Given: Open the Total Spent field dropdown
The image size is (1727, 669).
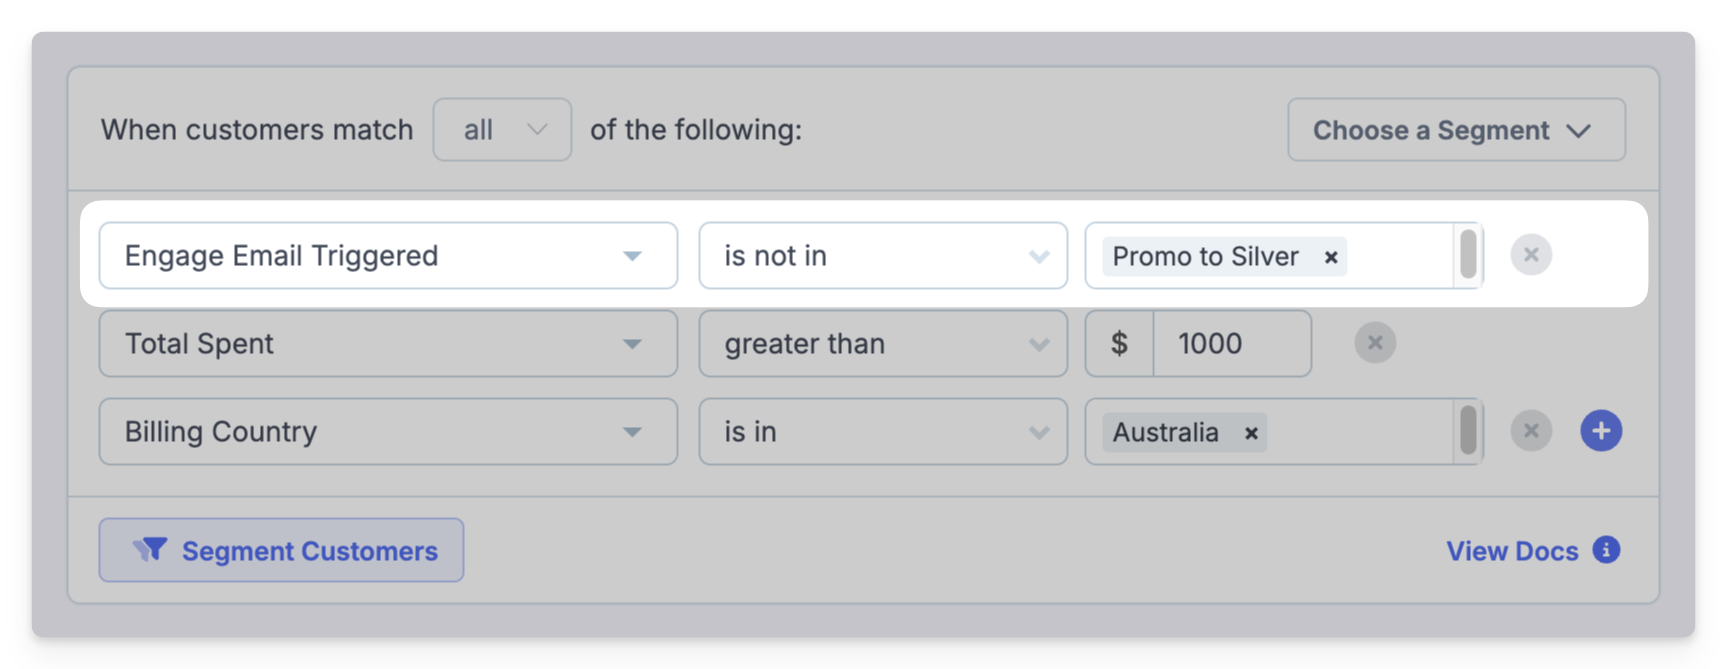Looking at the screenshot, I should 388,344.
